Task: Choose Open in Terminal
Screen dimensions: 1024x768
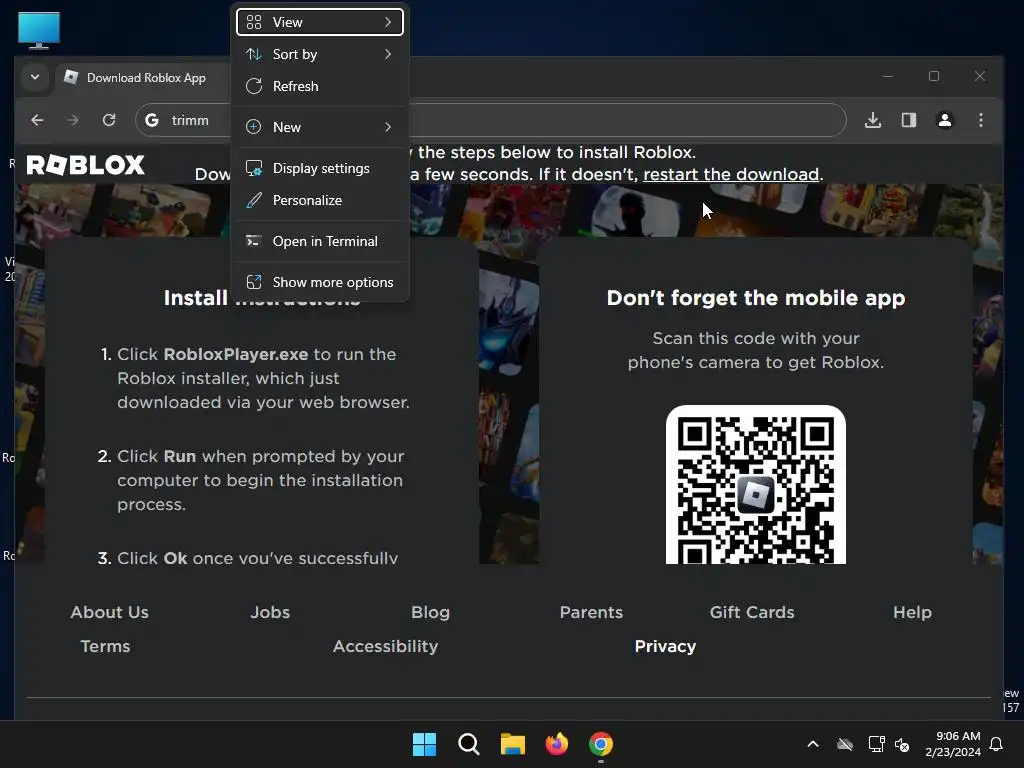Action: (x=319, y=241)
